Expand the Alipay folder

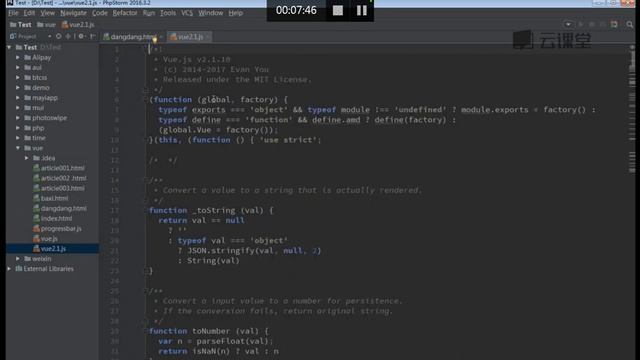pyautogui.click(x=18, y=58)
